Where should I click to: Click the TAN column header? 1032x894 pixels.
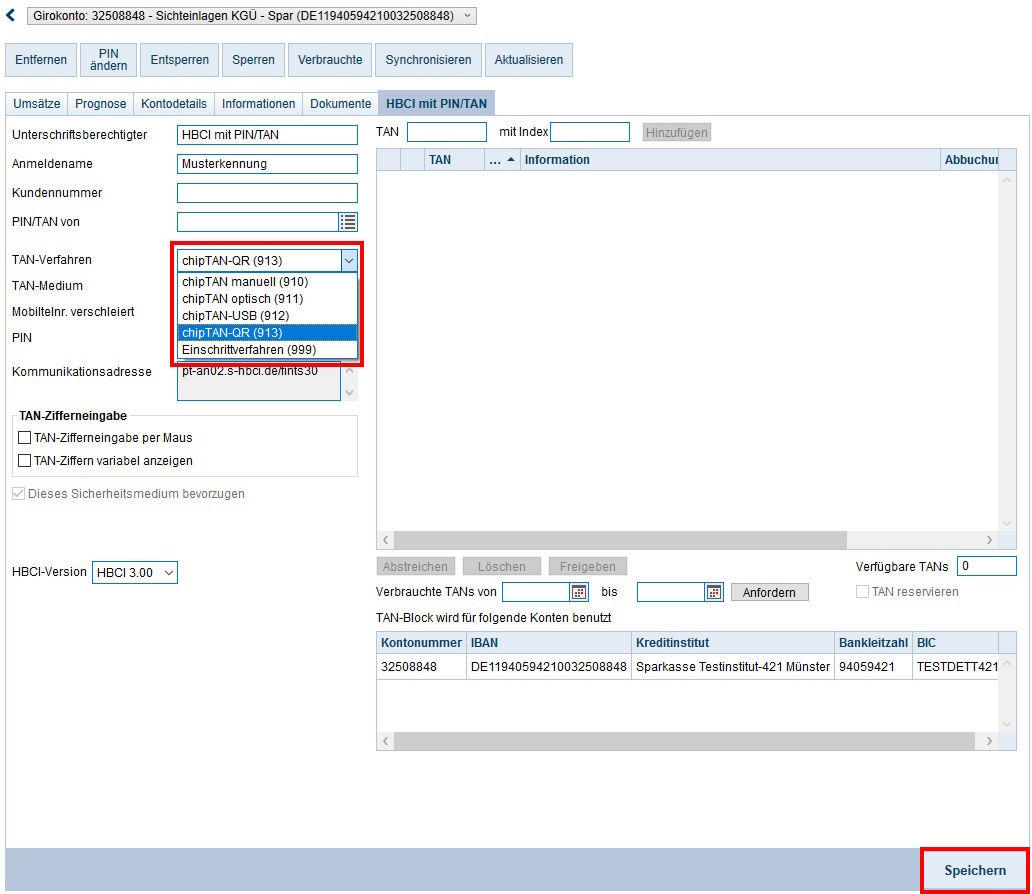point(454,160)
